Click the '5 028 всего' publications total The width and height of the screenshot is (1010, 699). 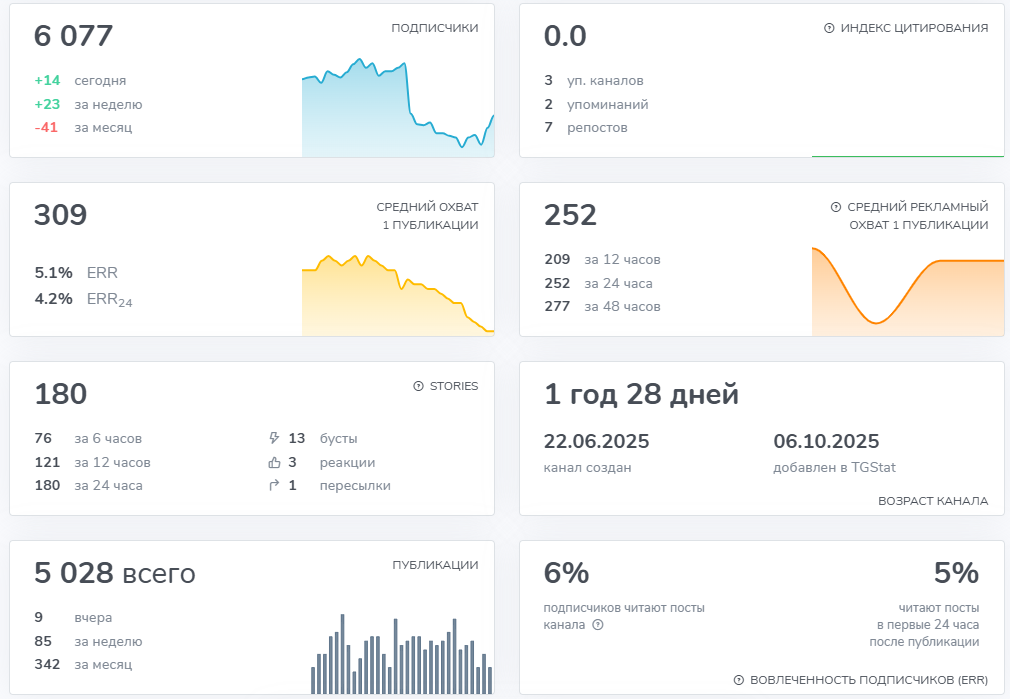pos(115,573)
